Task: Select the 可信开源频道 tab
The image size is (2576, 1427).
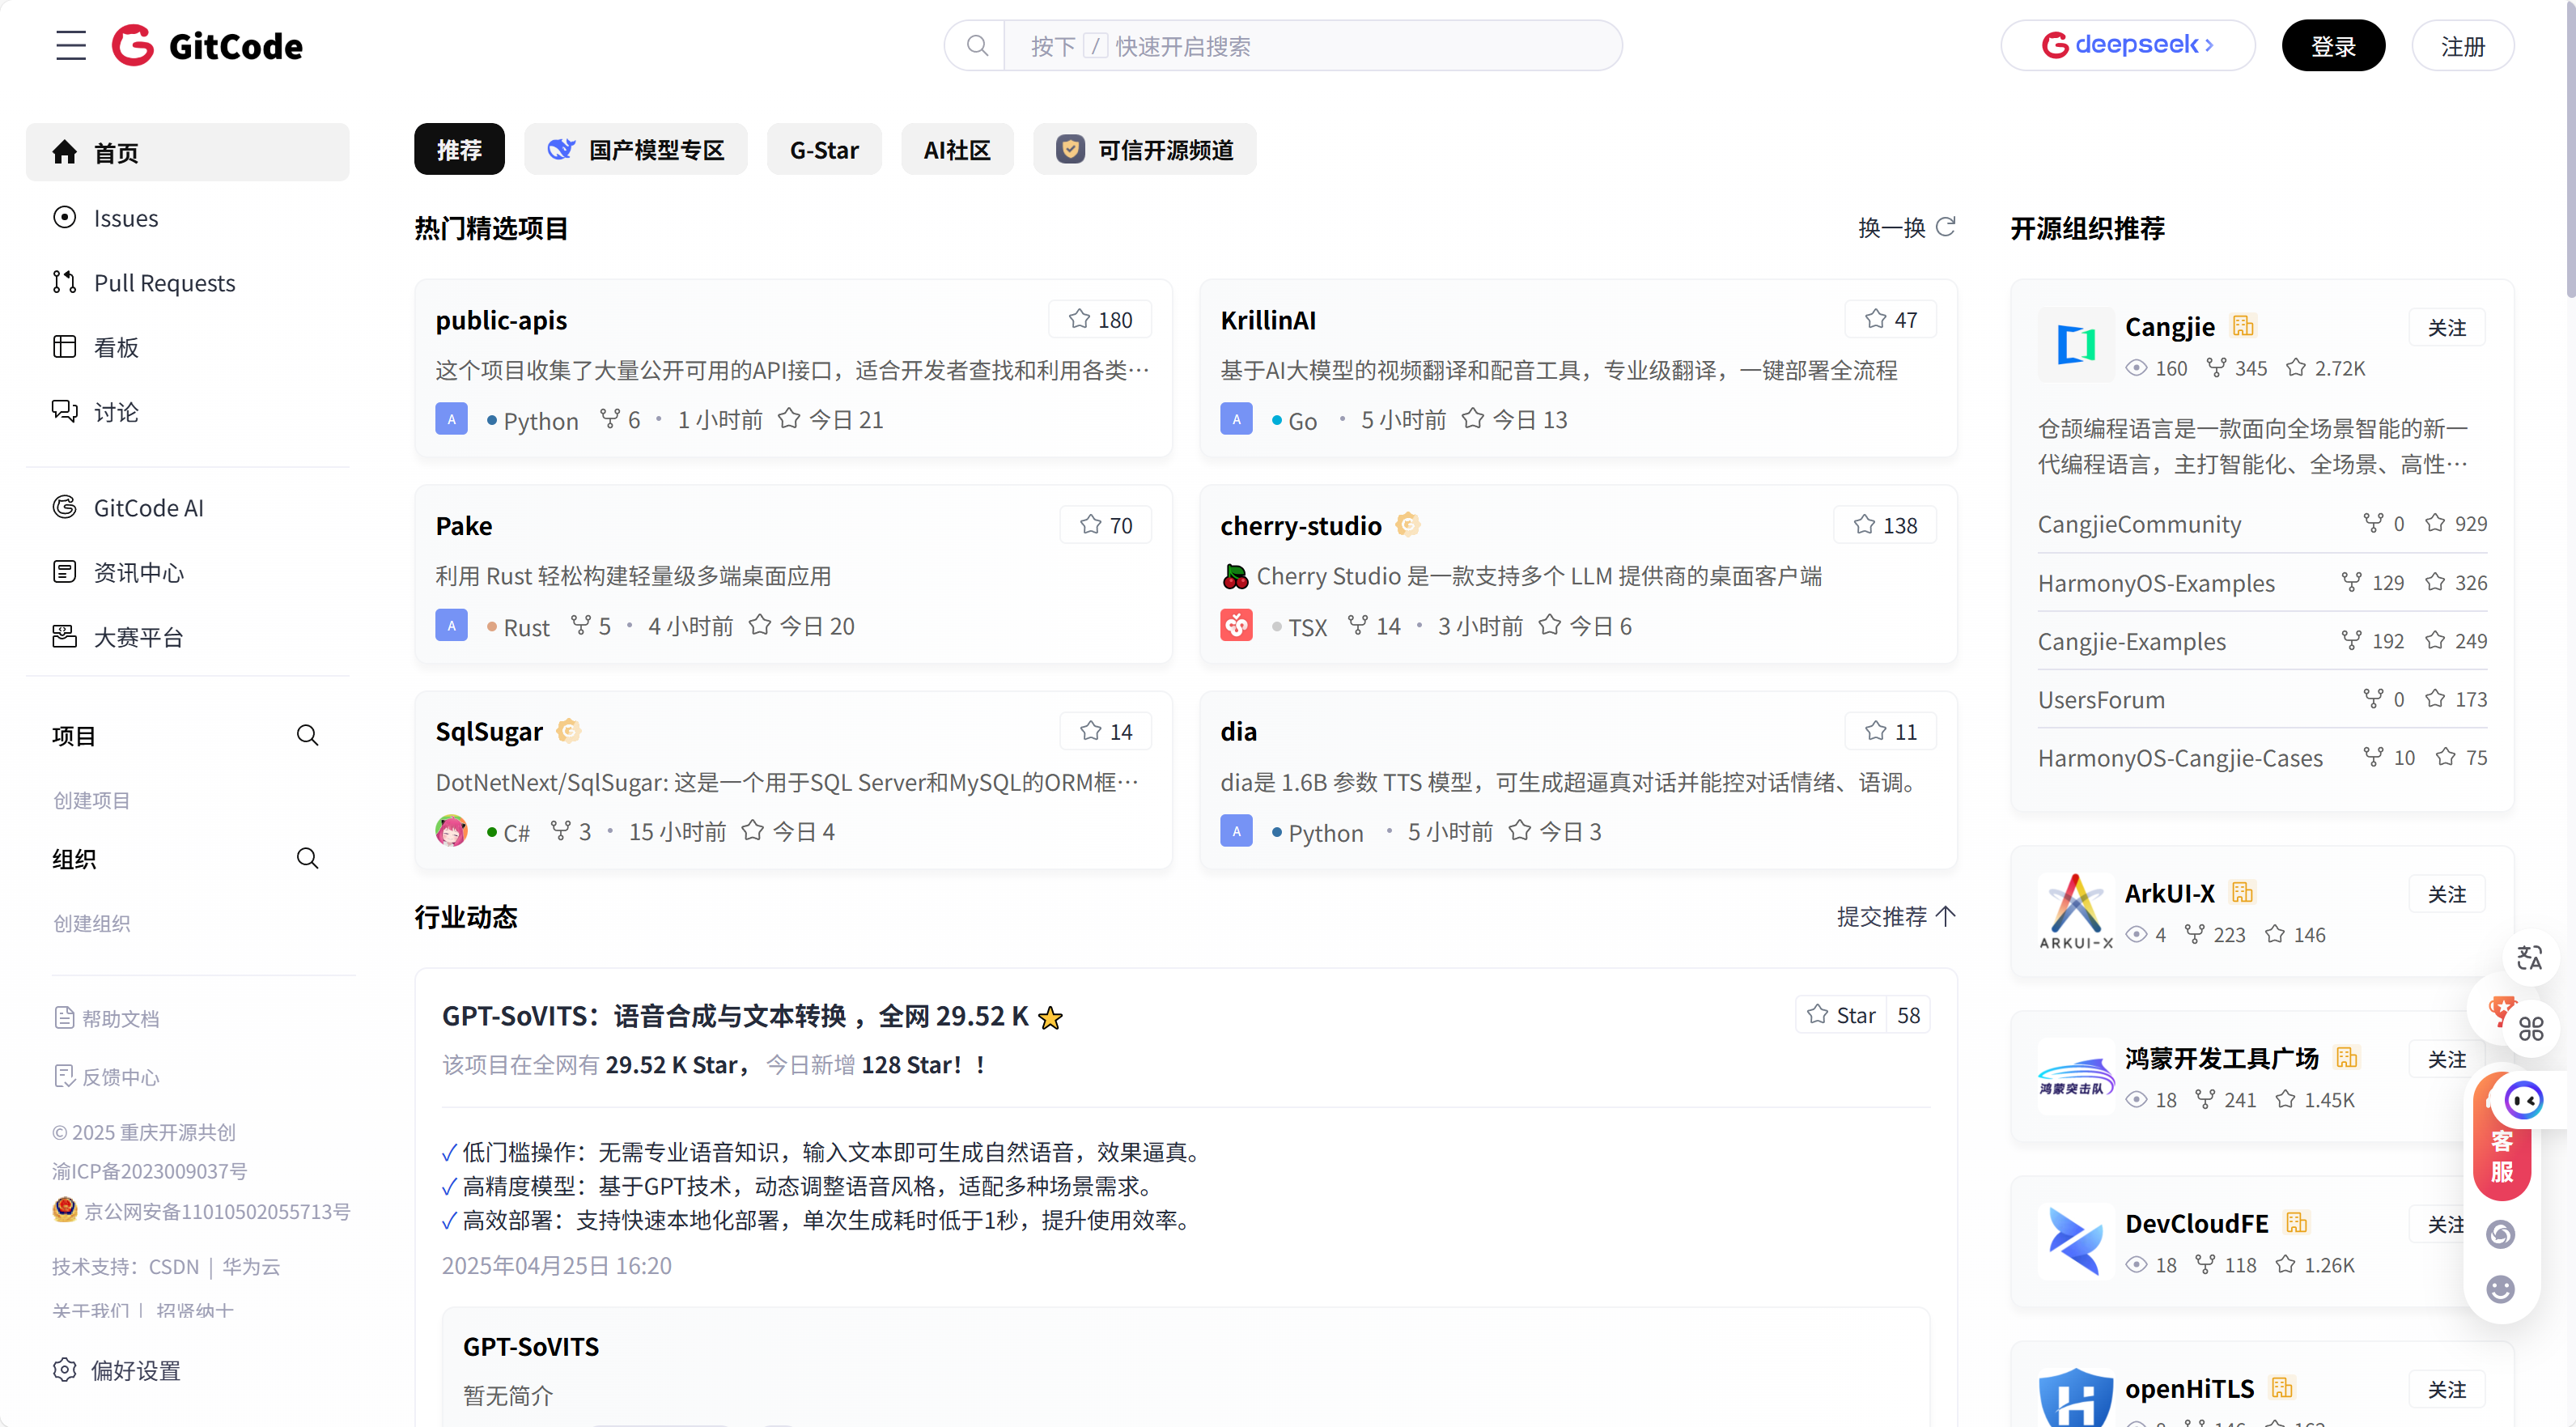Action: 1145,150
